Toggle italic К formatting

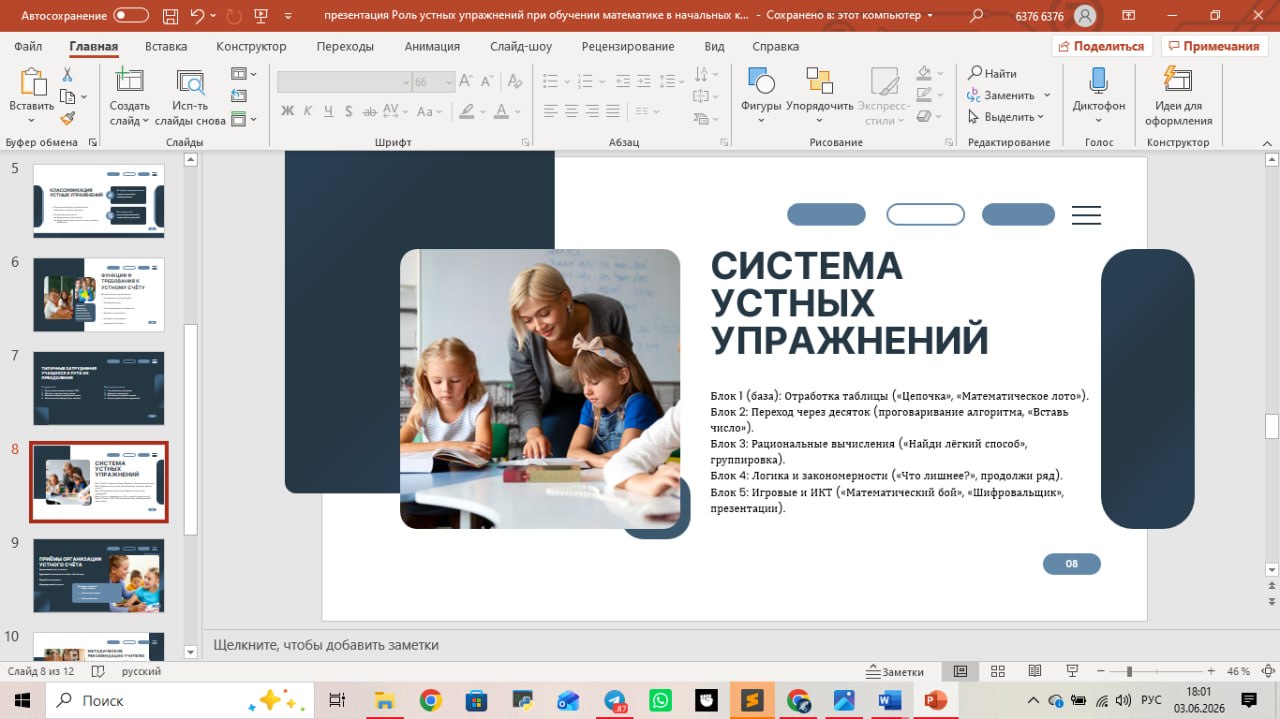tap(308, 111)
